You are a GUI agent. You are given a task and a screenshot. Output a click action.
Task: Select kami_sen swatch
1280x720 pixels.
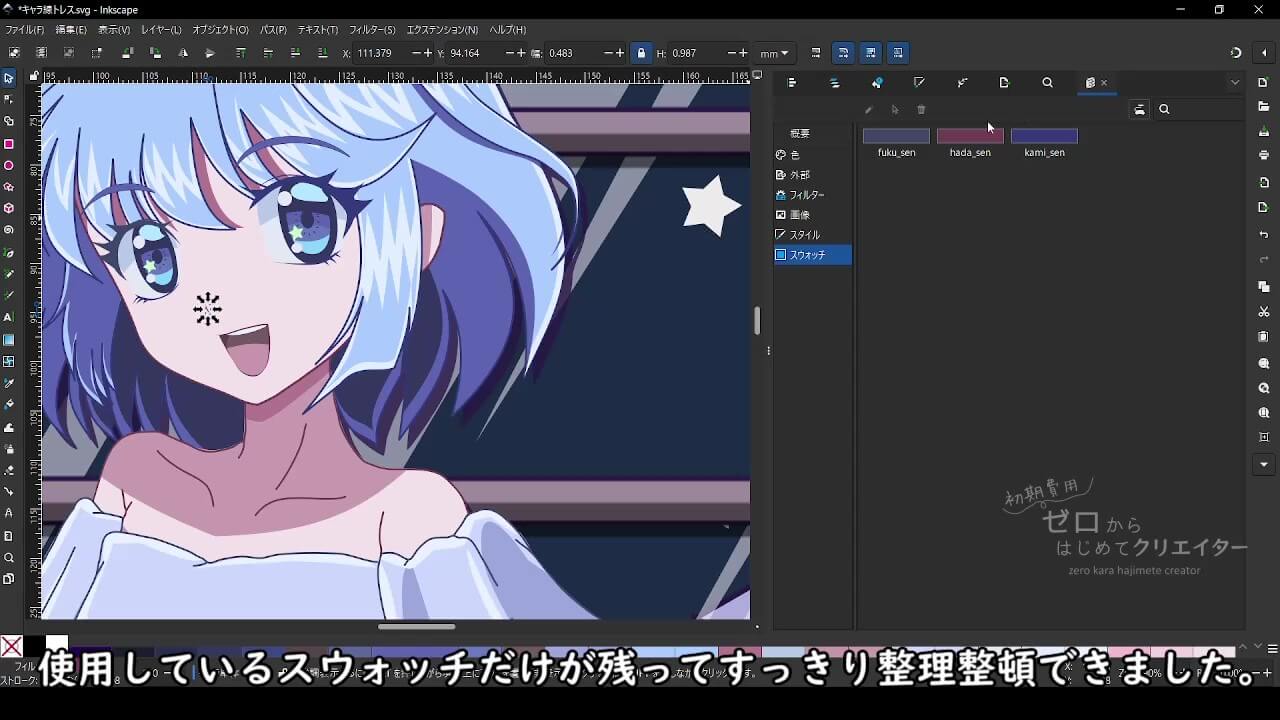click(x=1044, y=143)
